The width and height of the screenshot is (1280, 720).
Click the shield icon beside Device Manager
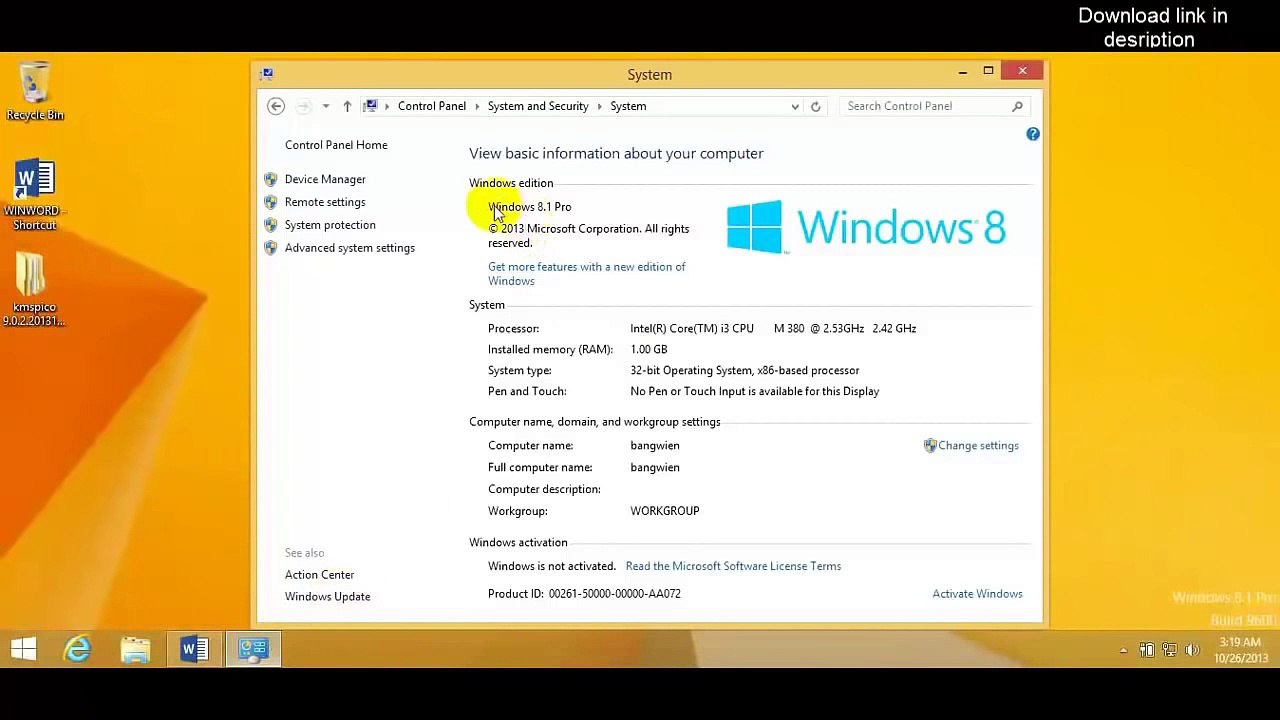(x=271, y=179)
